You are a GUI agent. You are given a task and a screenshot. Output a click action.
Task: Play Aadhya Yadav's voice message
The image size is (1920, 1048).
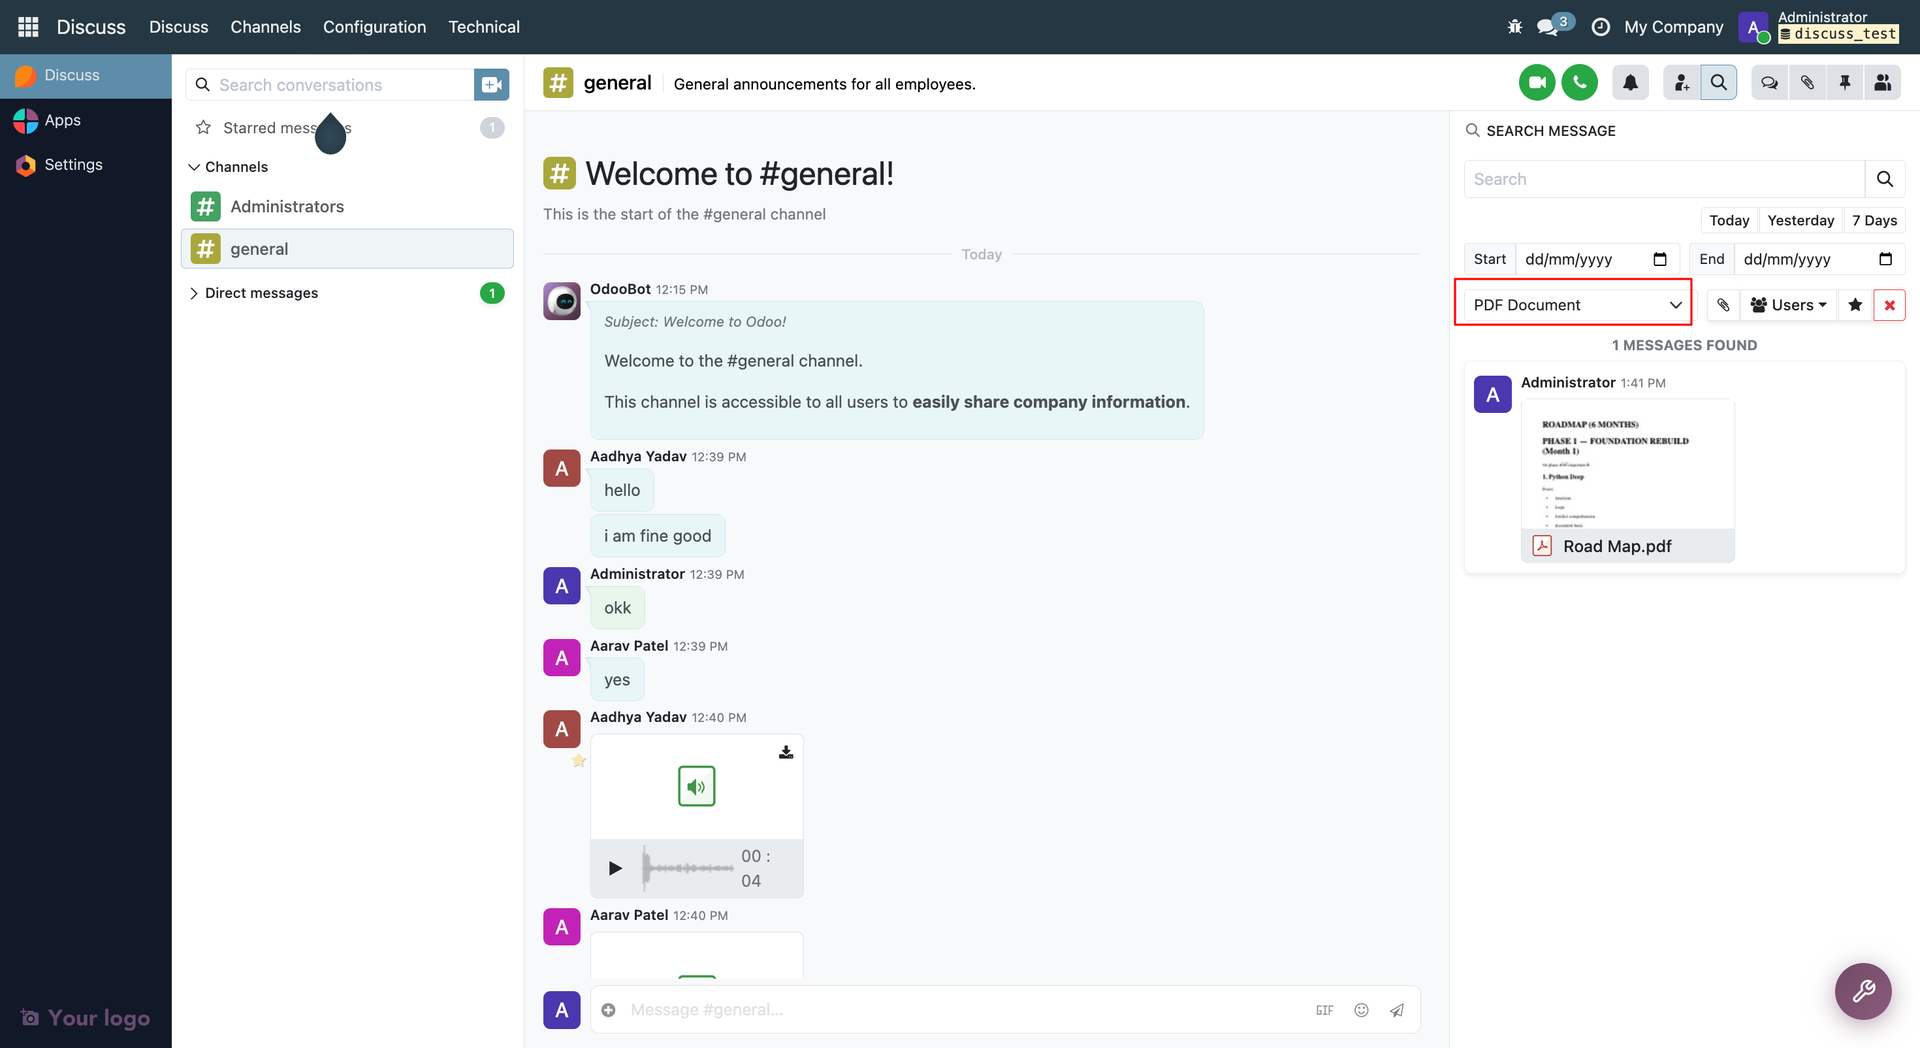click(615, 868)
